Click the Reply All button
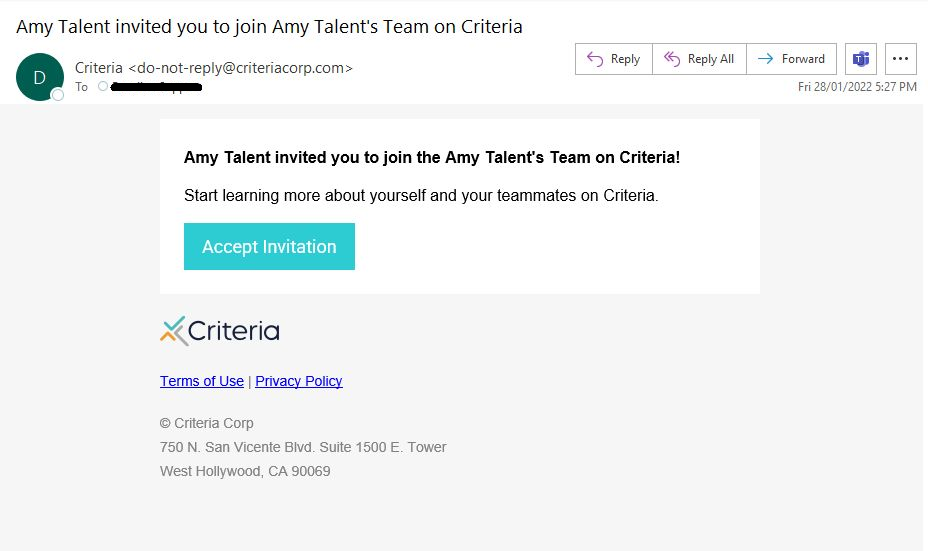This screenshot has height=551, width=928. pyautogui.click(x=699, y=59)
